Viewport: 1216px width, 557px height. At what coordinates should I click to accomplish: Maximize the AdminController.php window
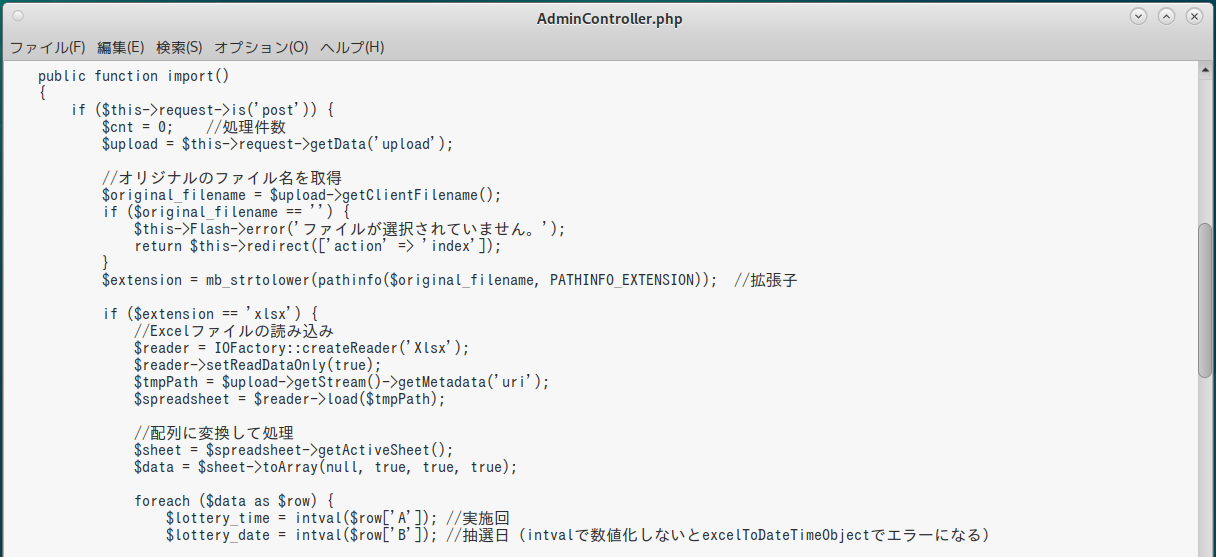click(1166, 17)
